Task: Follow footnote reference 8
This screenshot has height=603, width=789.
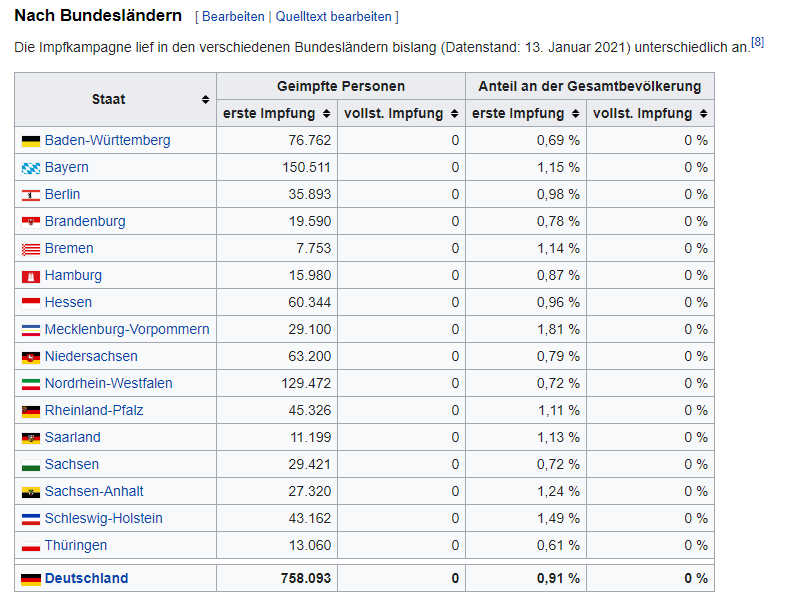Action: point(758,41)
